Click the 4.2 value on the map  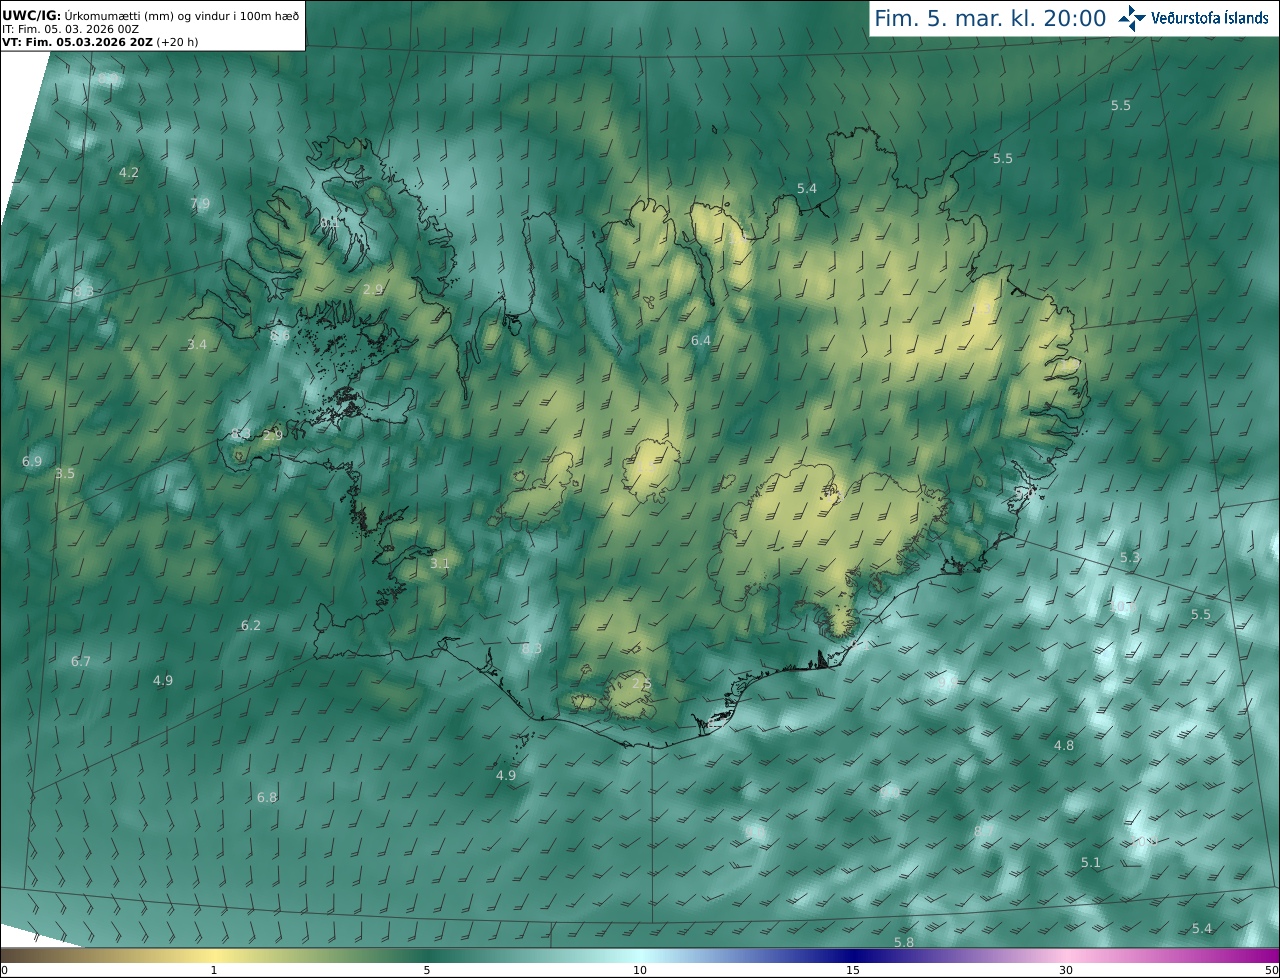[129, 173]
